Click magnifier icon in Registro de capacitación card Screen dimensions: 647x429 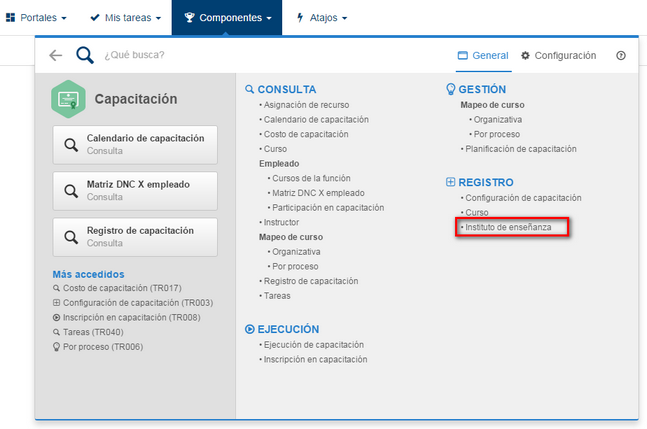[71, 237]
